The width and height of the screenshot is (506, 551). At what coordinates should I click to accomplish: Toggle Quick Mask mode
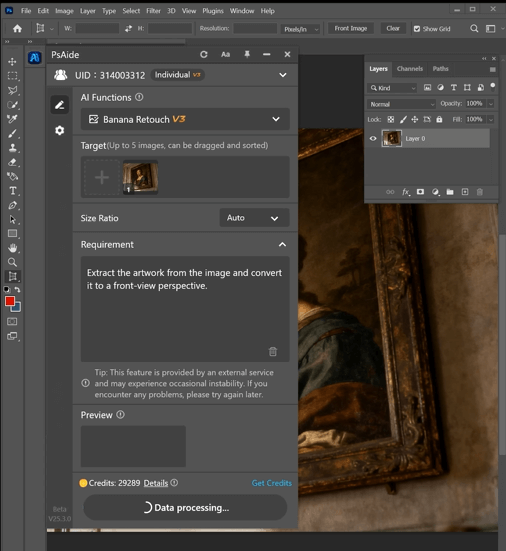(x=12, y=322)
